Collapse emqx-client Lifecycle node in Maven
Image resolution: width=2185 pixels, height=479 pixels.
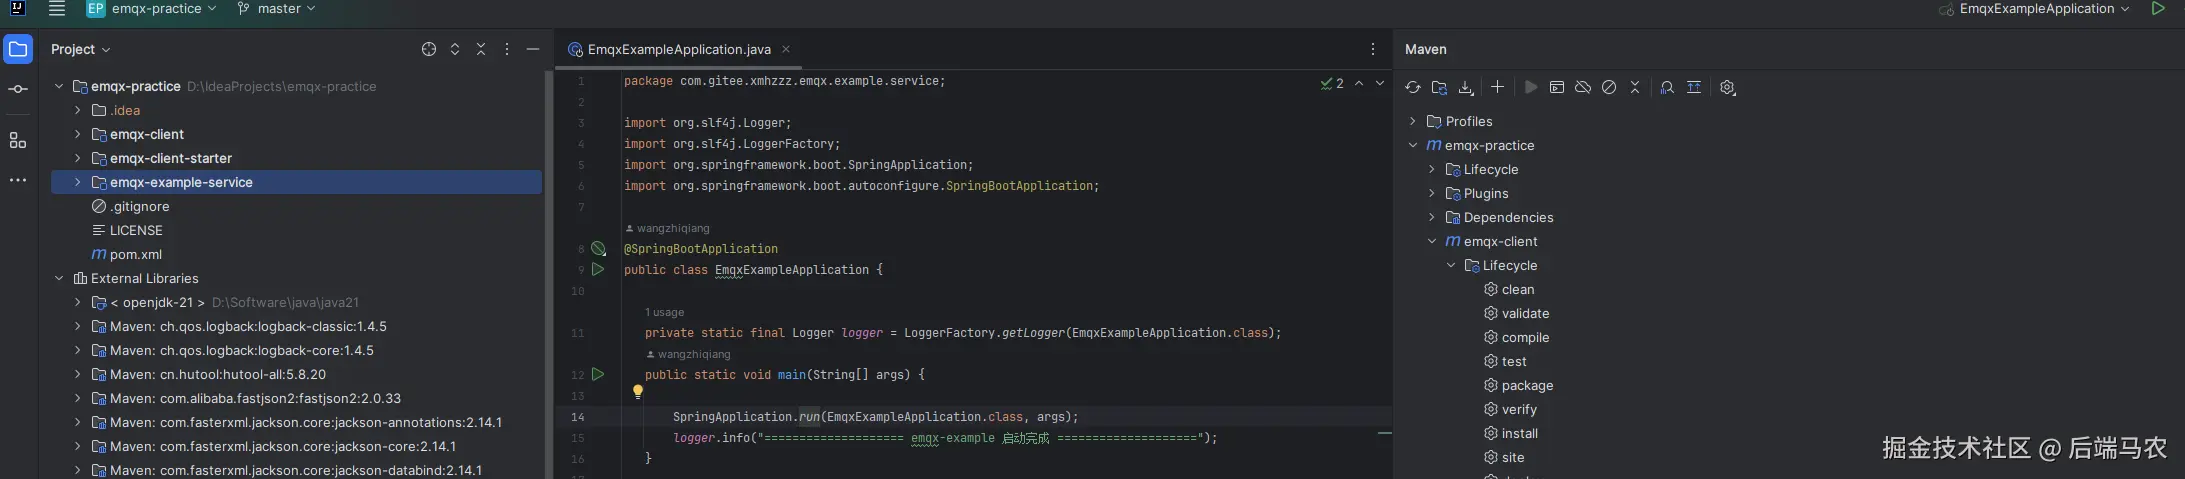coord(1450,265)
